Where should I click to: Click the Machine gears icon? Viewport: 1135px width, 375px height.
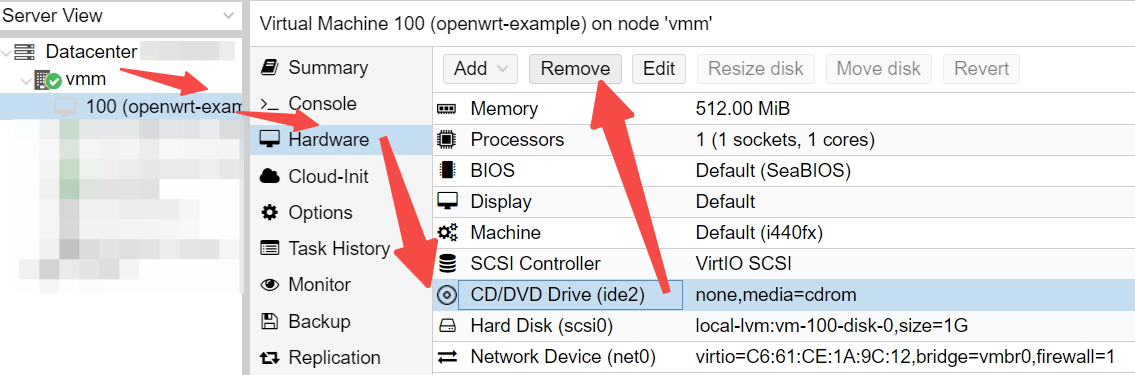point(447,232)
